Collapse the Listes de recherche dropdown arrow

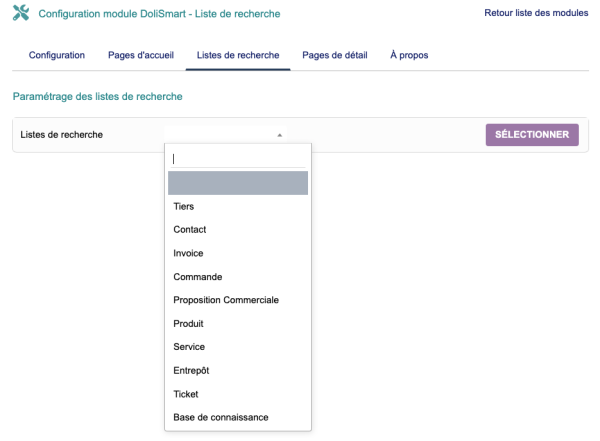pyautogui.click(x=279, y=135)
